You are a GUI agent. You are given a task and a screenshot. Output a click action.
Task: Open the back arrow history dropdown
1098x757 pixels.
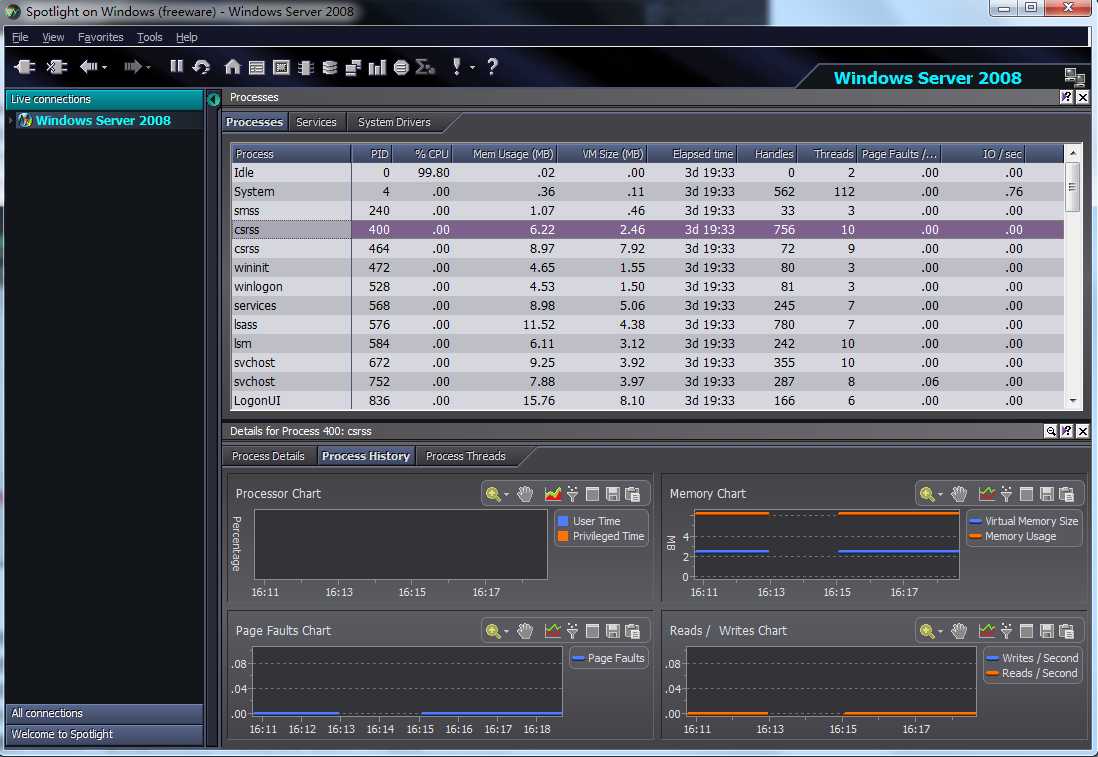(x=105, y=67)
